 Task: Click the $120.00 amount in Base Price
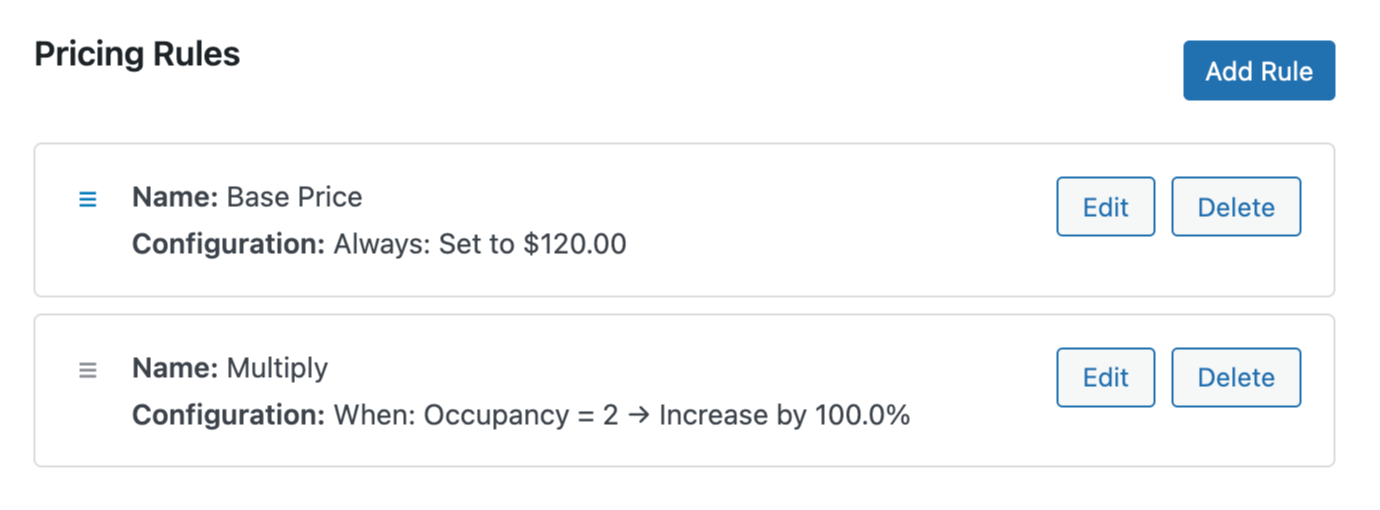point(575,244)
